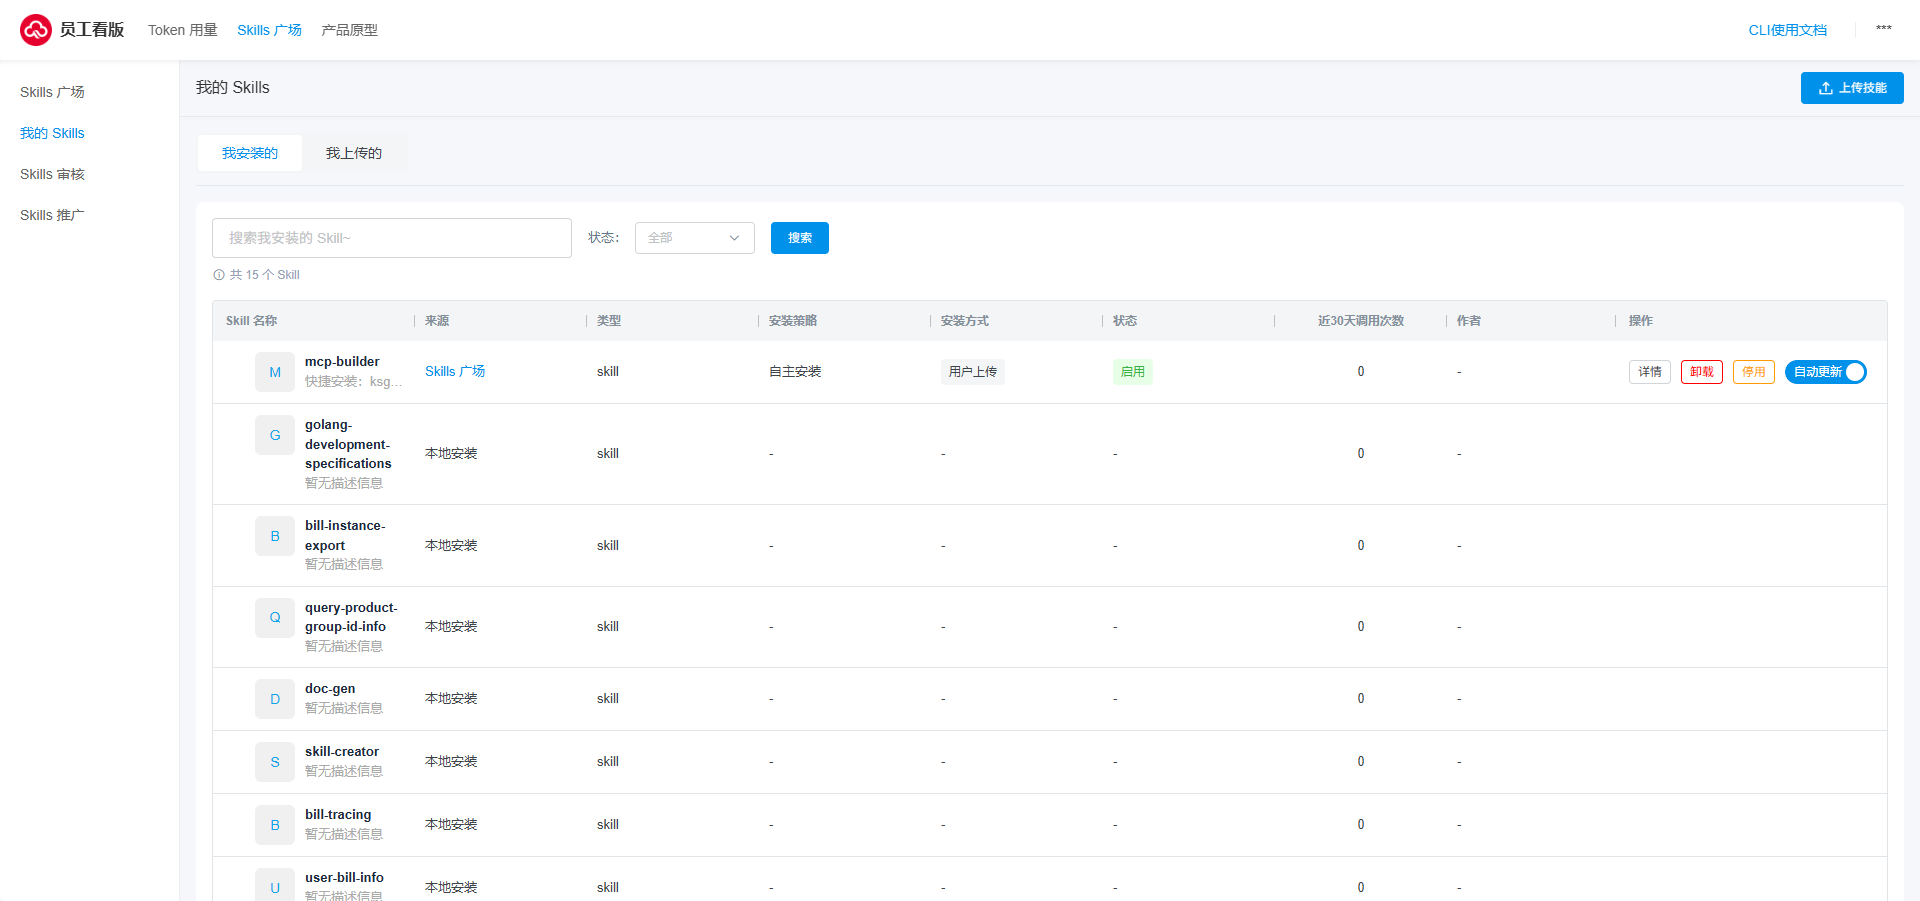Click the golang-development-specifications skill name
This screenshot has height=901, width=1920.
pos(348,444)
